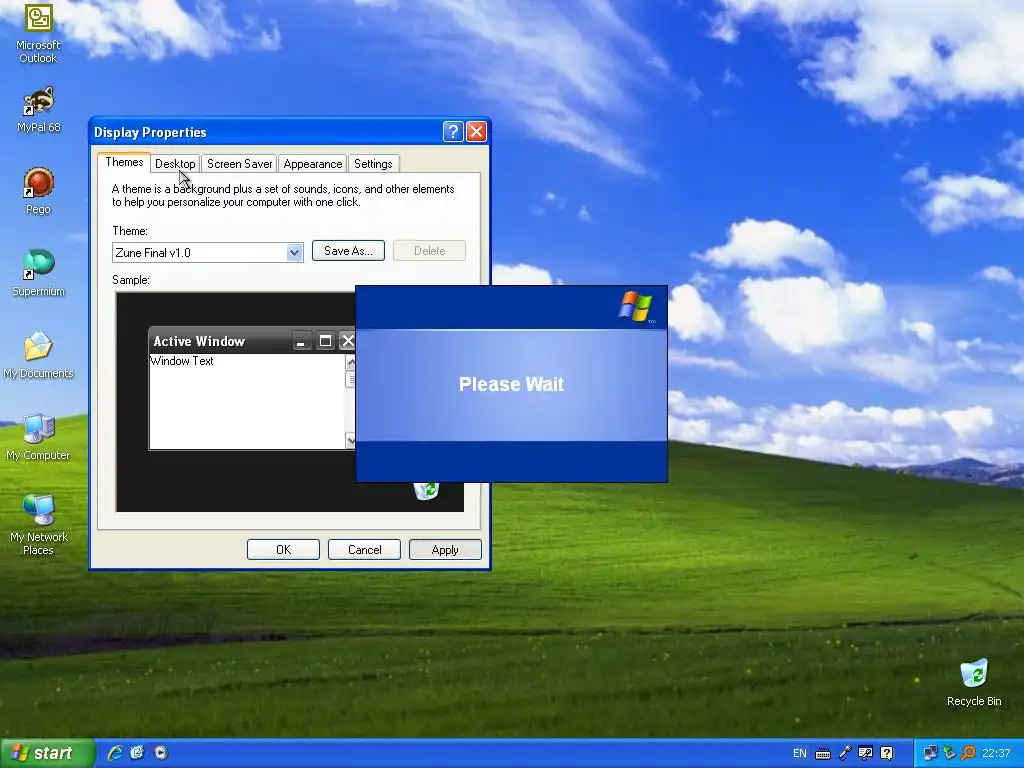Click the EN language indicator
The image size is (1024, 768).
point(799,754)
